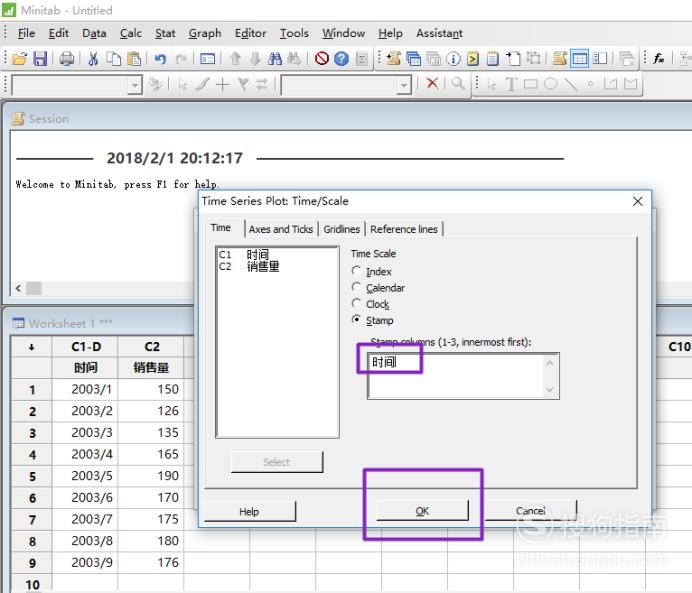Open the File menu

point(26,33)
